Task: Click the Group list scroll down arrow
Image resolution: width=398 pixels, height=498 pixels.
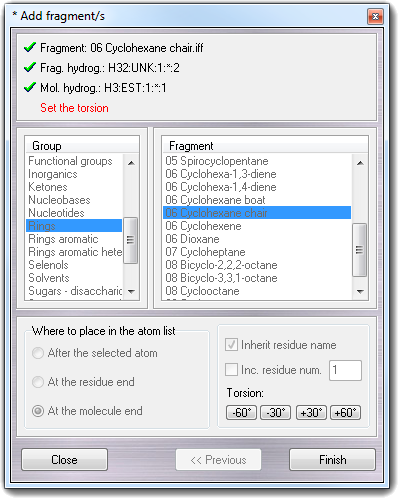Action: pos(131,291)
